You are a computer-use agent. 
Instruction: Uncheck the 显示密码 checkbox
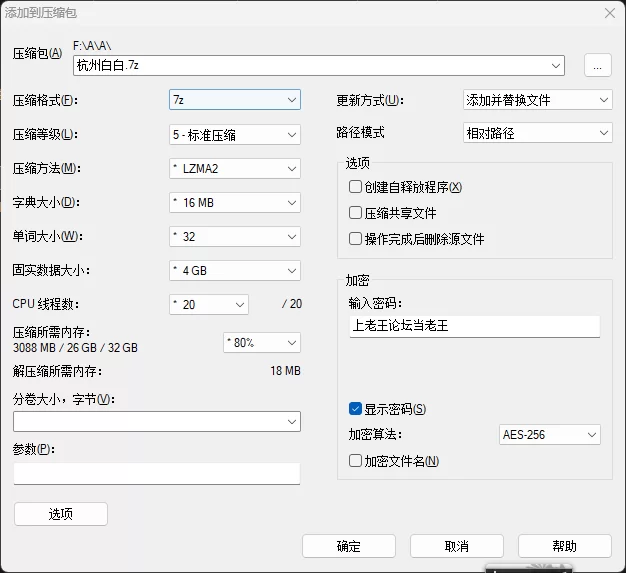[x=355, y=408]
